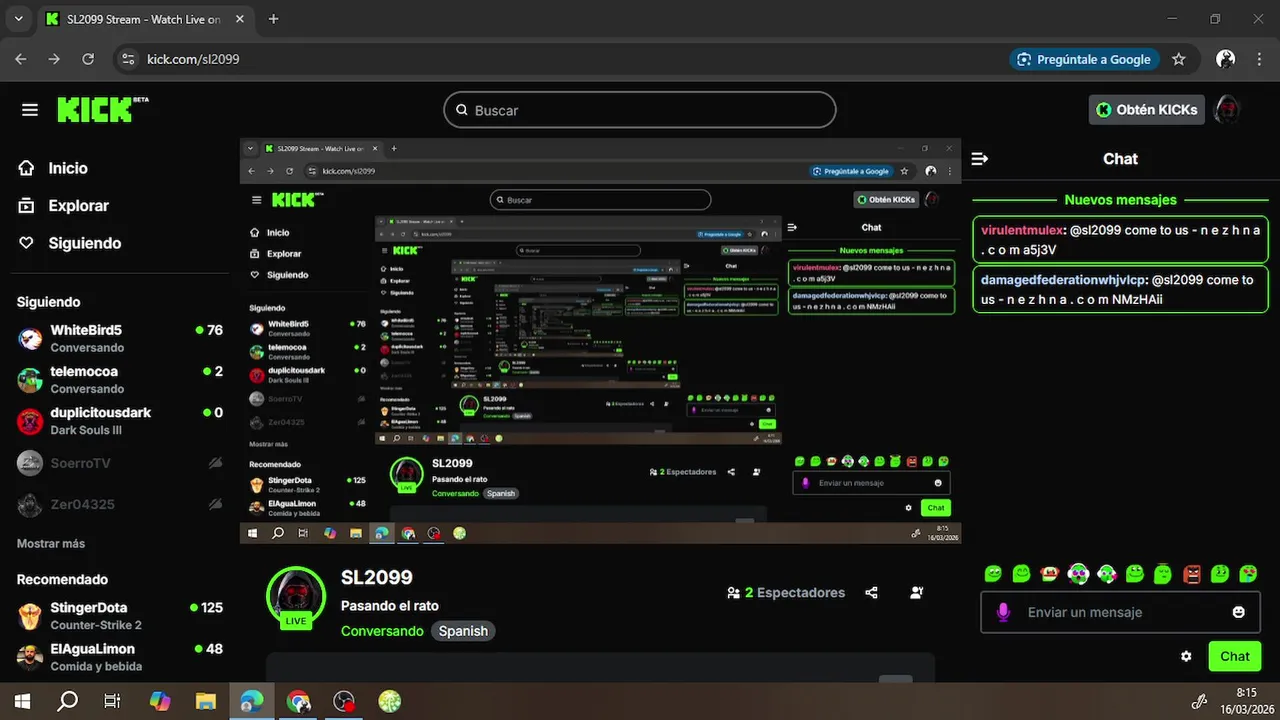Screen dimensions: 1280x720
Task: Insert the first smiling green emote
Action: point(993,574)
